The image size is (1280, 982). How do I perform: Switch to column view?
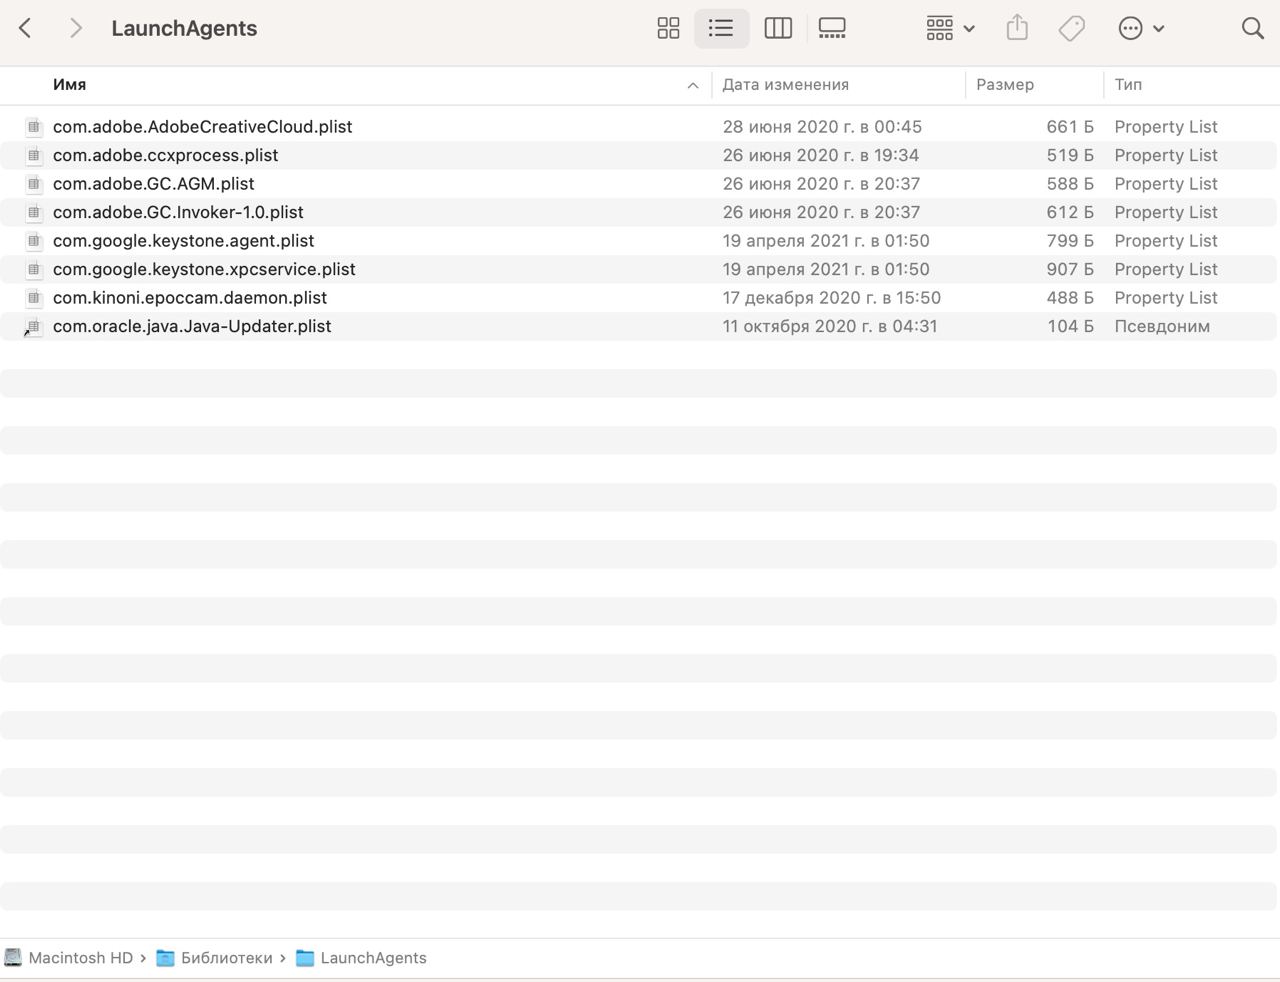click(x=778, y=28)
